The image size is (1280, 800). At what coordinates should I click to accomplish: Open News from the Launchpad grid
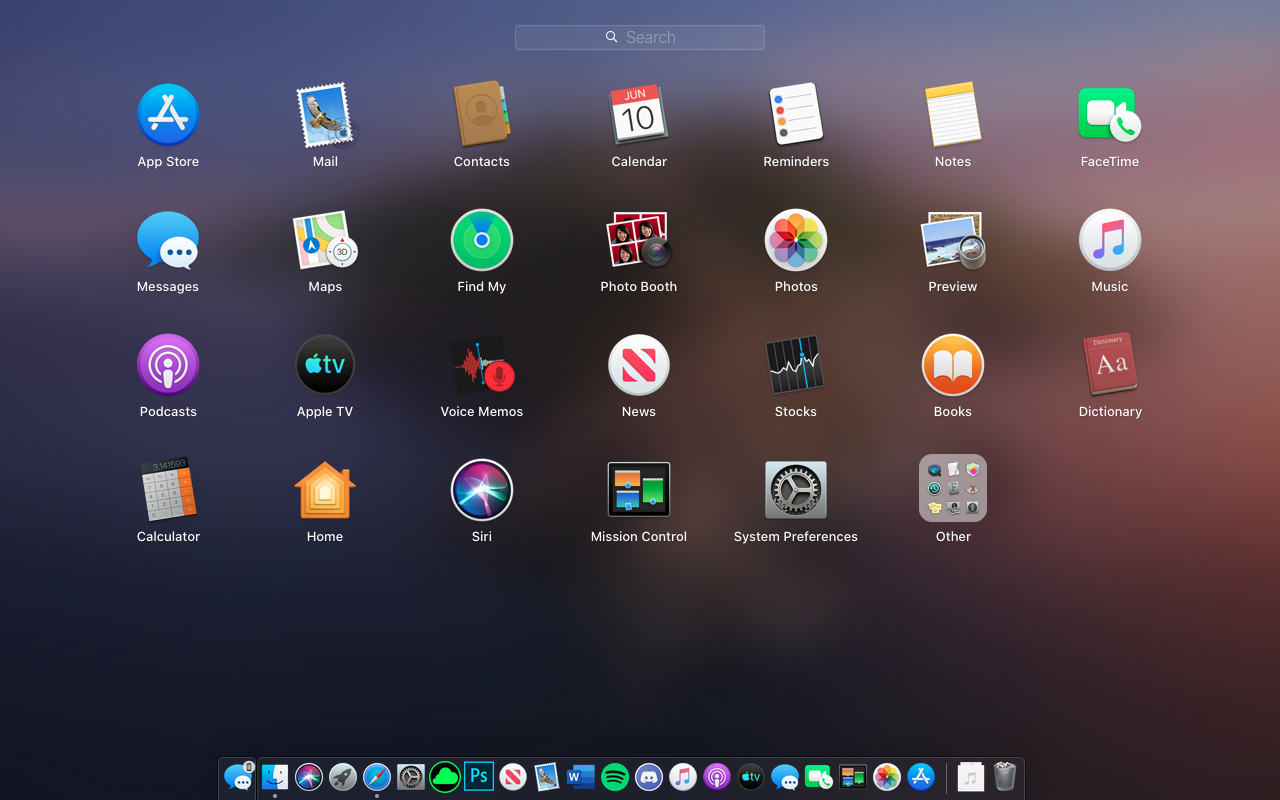click(x=639, y=365)
